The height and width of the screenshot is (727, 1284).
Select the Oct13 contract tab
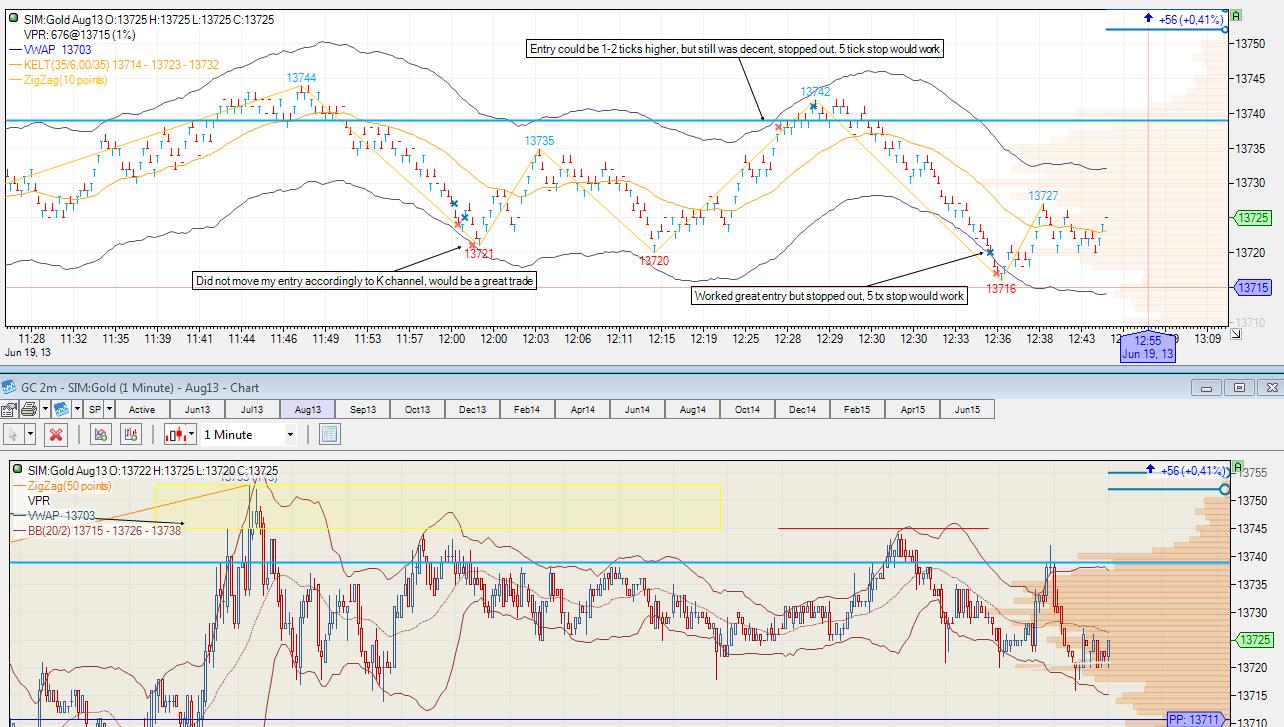click(418, 409)
